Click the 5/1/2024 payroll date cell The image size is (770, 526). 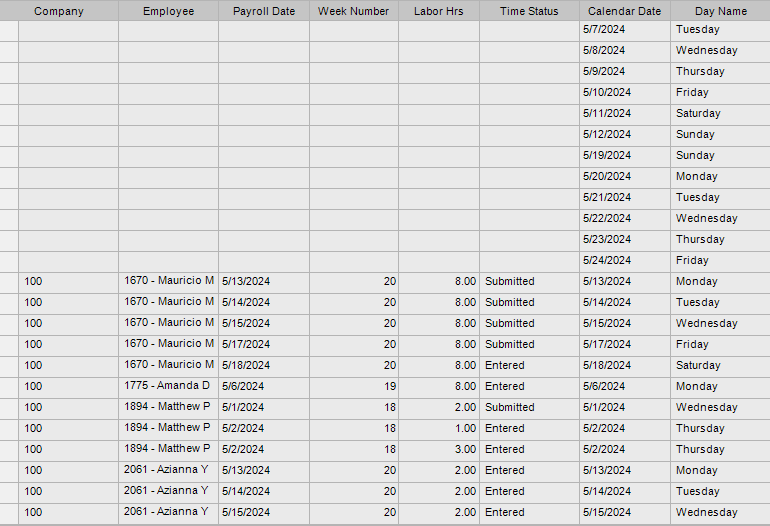(264, 408)
